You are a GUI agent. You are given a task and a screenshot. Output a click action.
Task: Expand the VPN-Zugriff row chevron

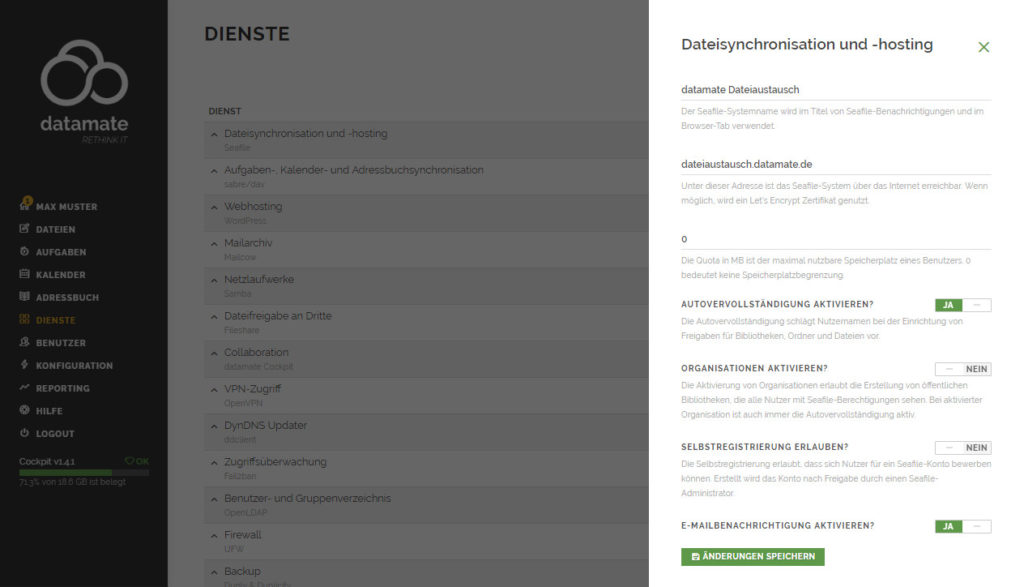214,390
